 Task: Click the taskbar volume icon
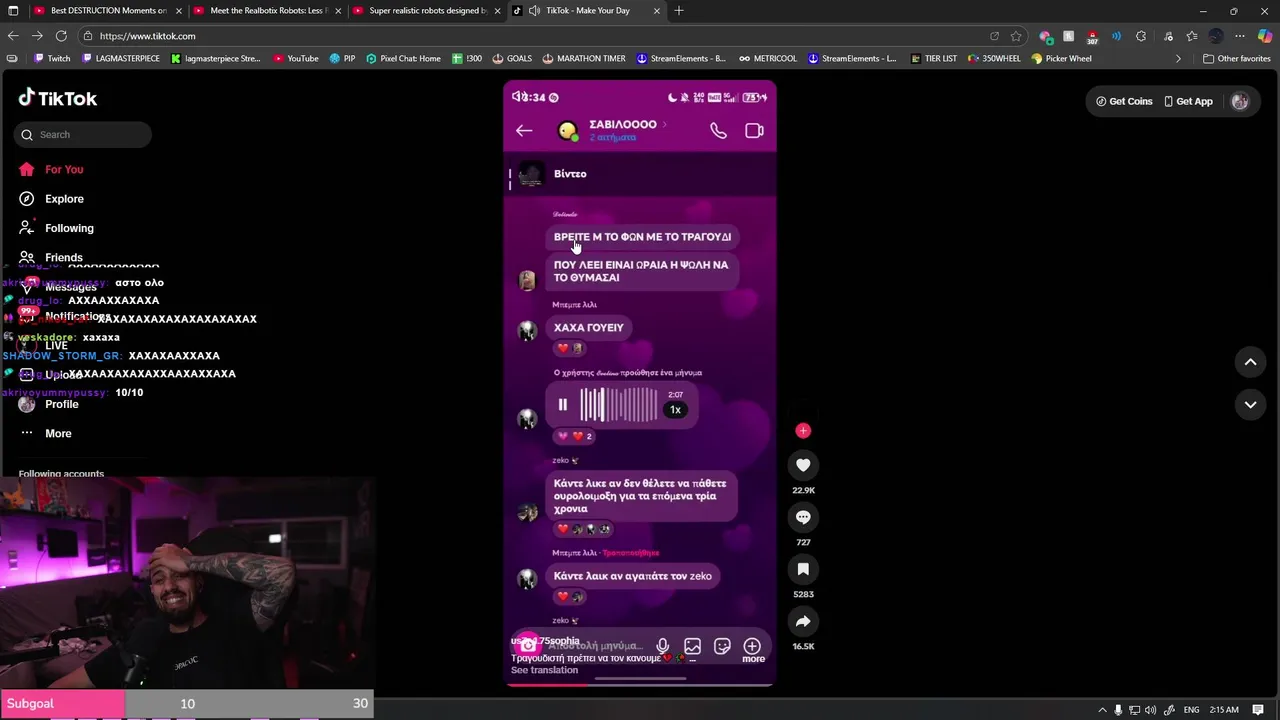1150,710
